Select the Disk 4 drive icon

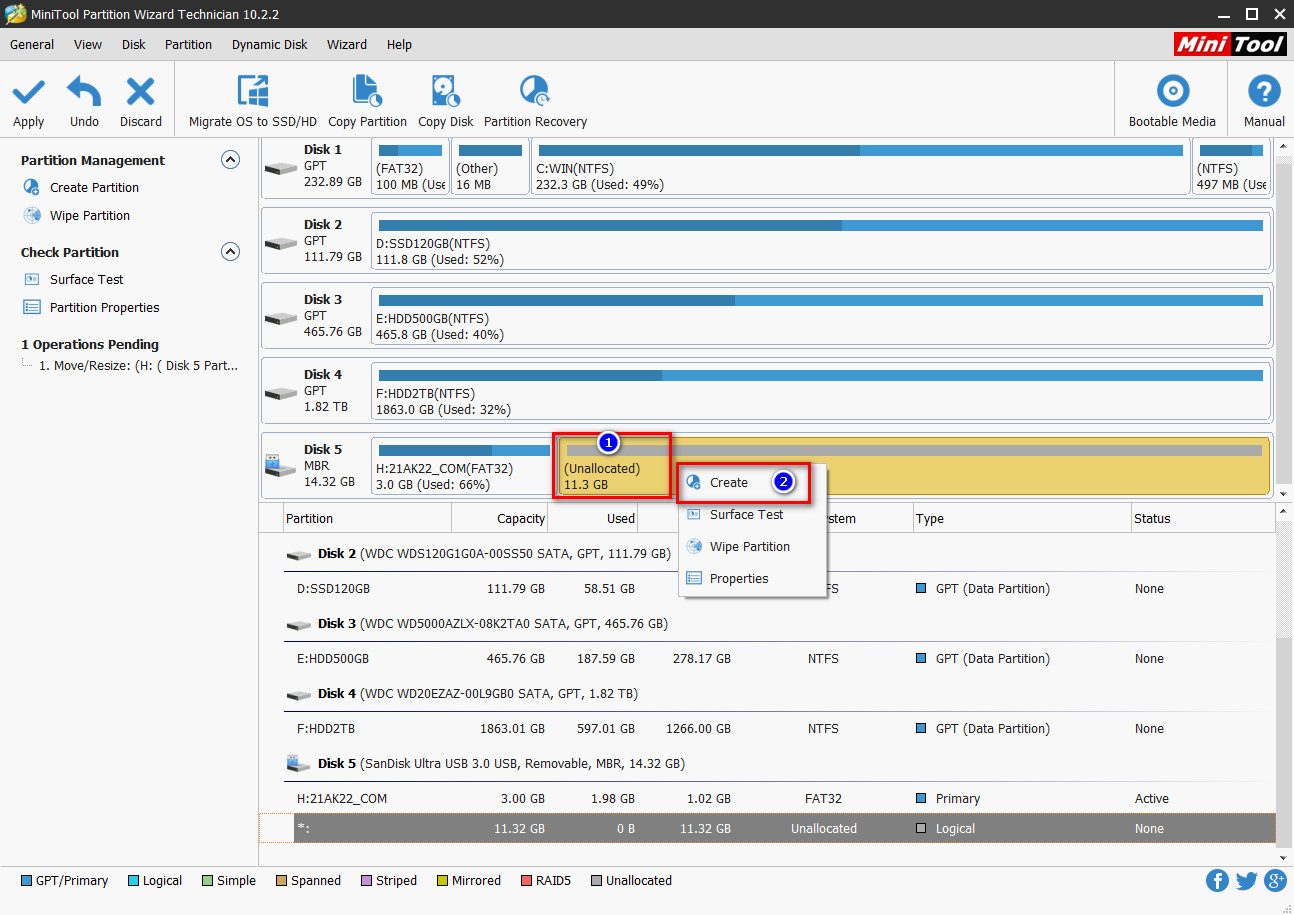point(280,393)
